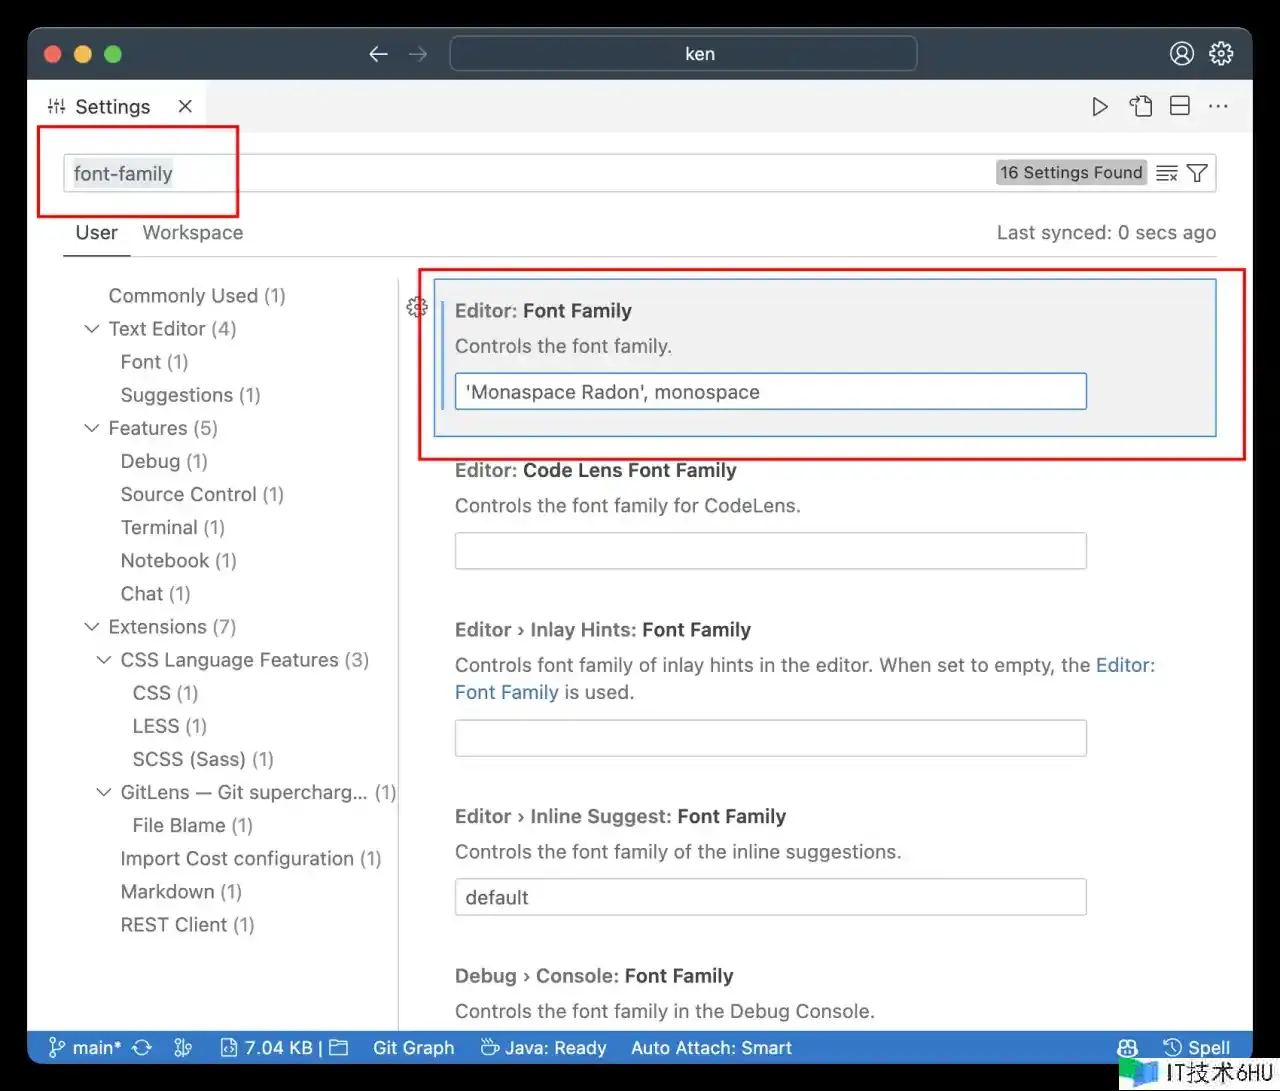The image size is (1280, 1091).
Task: Go back using the left arrow
Action: point(378,54)
